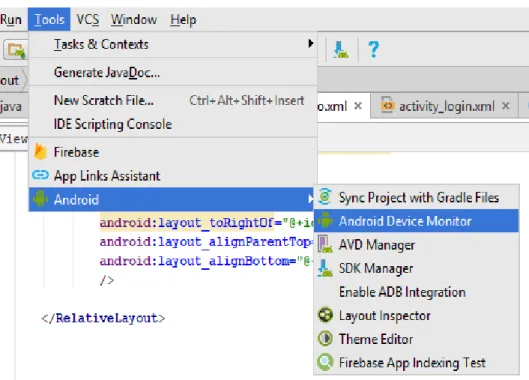Image resolution: width=529 pixels, height=380 pixels.
Task: Close the activity_login.xml tab
Action: (x=505, y=106)
